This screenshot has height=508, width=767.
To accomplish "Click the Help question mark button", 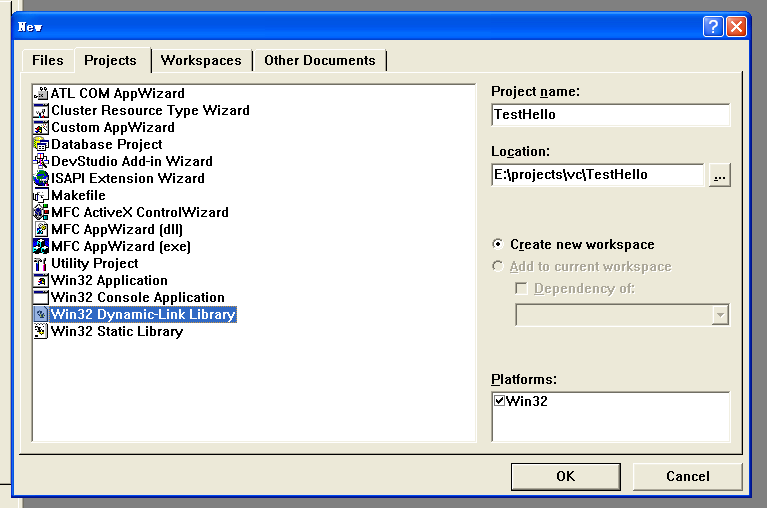I will click(x=713, y=26).
